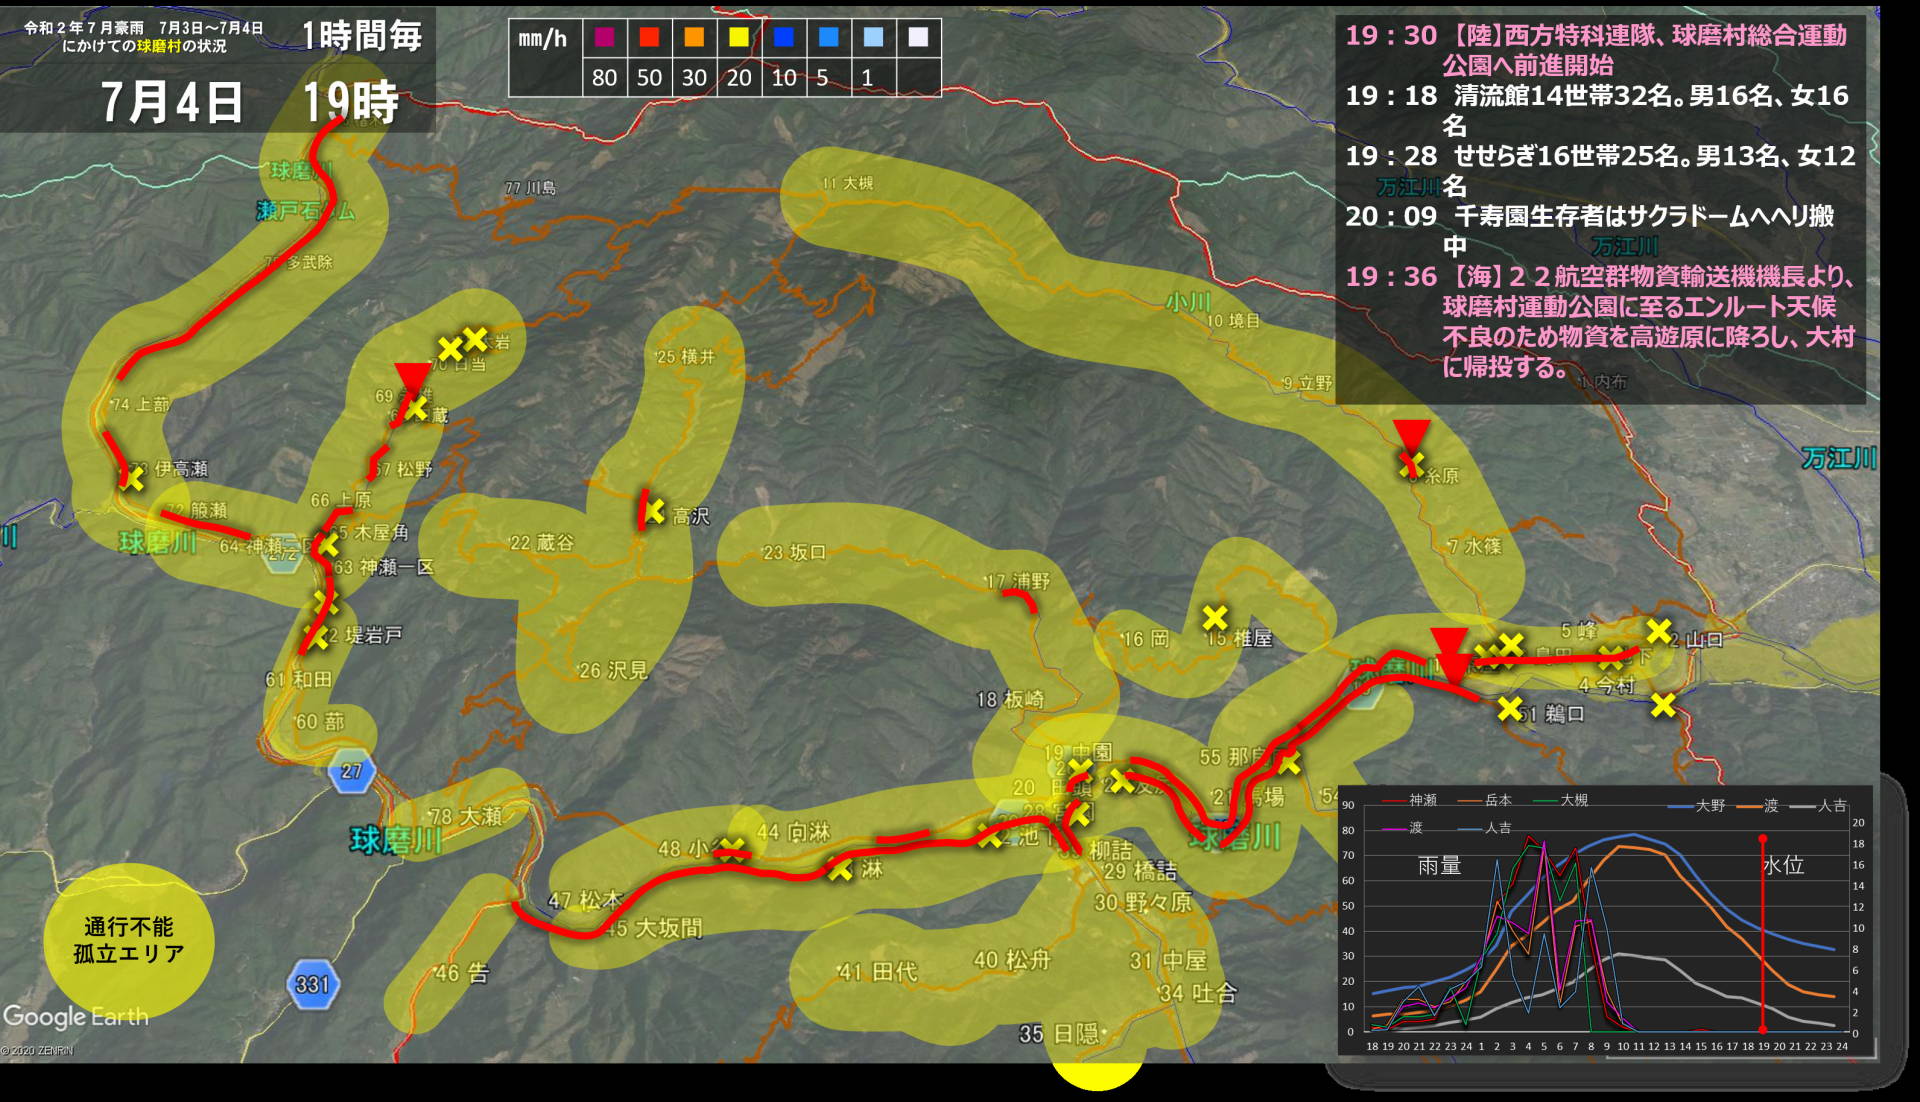Select the yellow 20 mm/h legend swatch
The width and height of the screenshot is (1920, 1102).
tap(739, 38)
